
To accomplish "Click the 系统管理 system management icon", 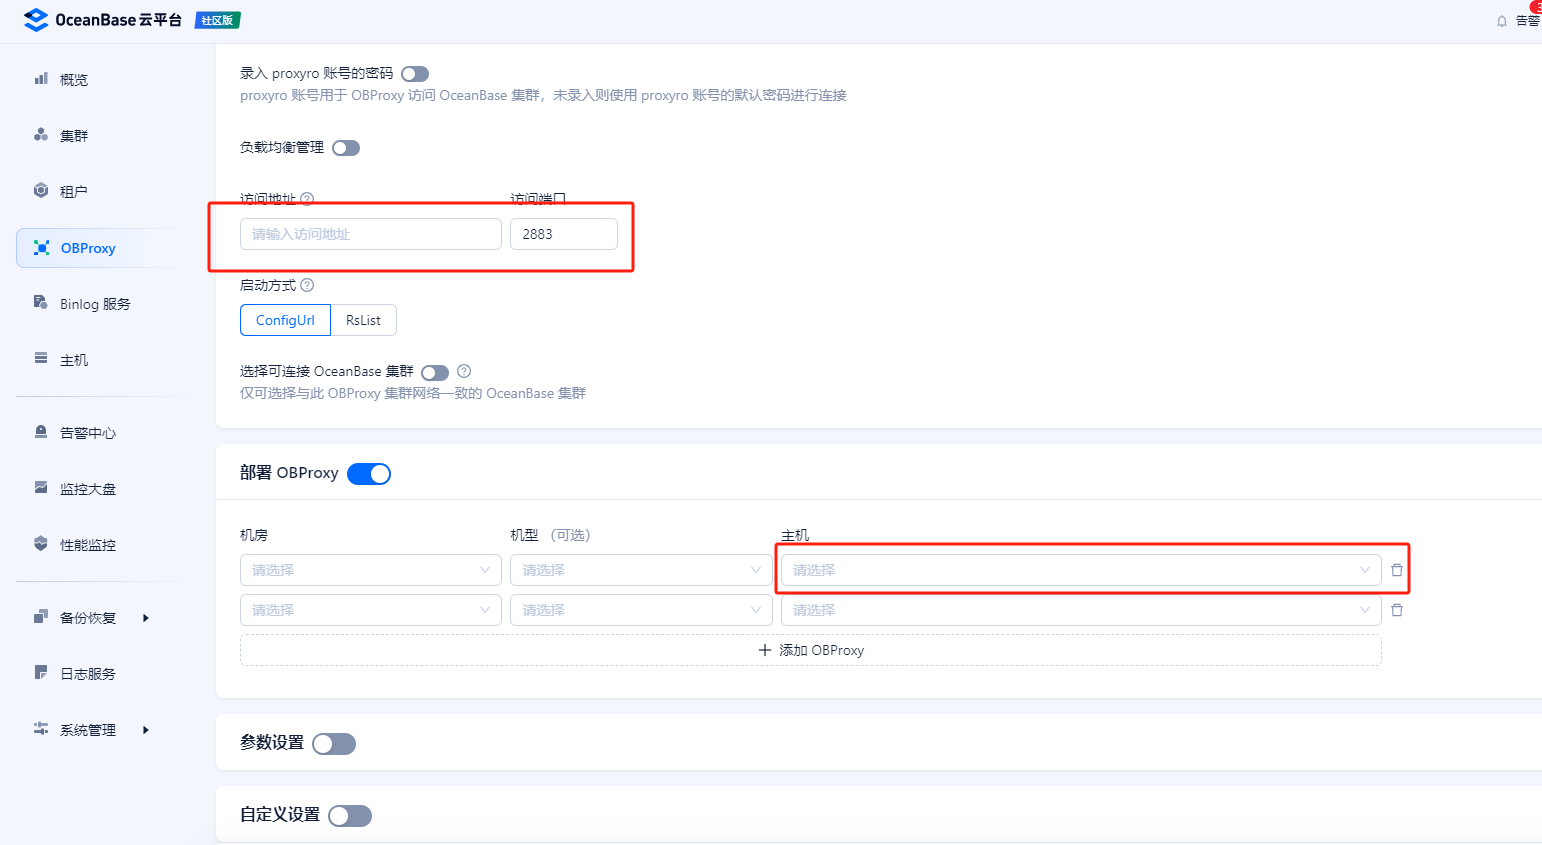I will tap(41, 728).
